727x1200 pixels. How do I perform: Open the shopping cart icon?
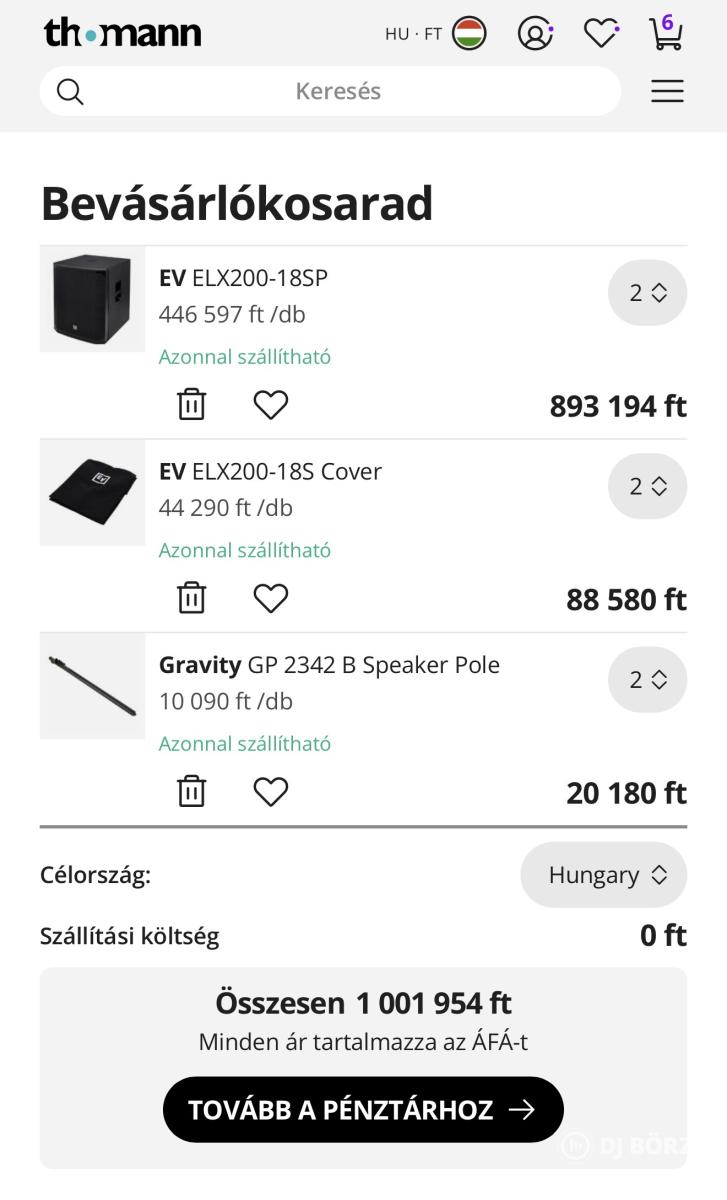click(x=666, y=33)
